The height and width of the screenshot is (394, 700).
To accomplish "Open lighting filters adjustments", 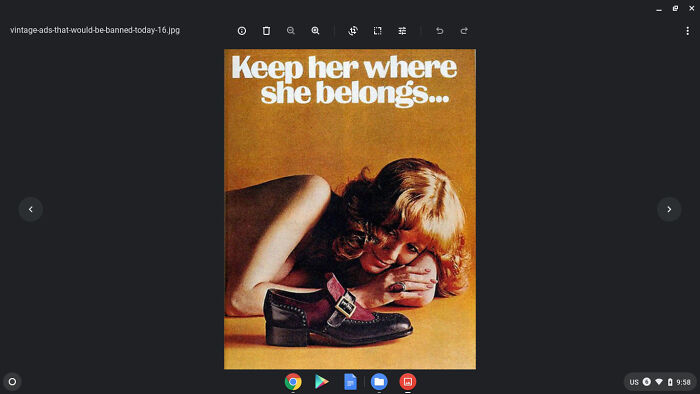I will pyautogui.click(x=402, y=31).
